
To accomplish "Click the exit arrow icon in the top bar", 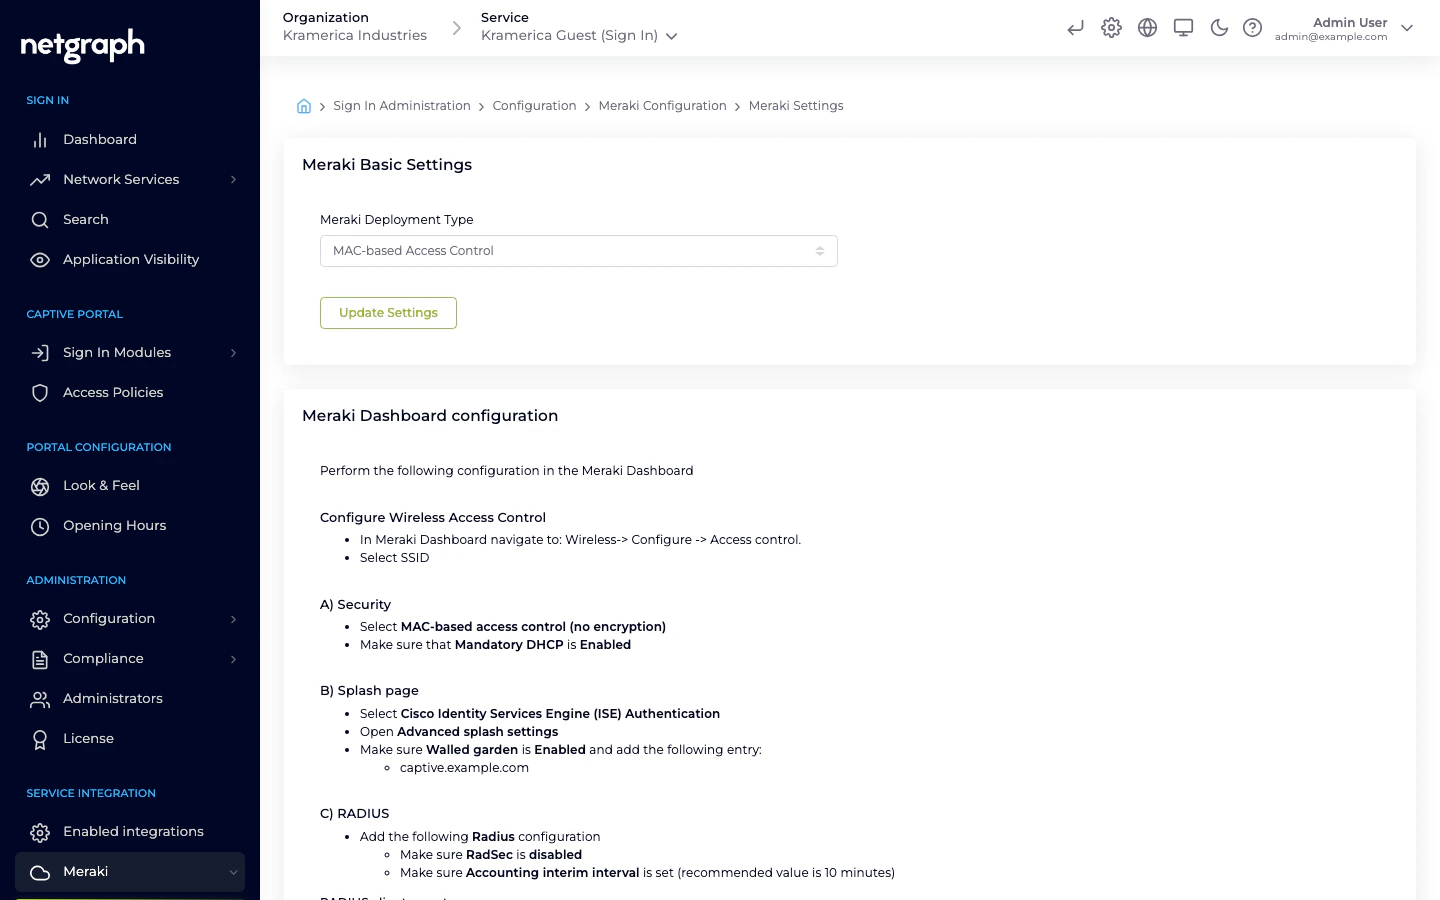I will point(1075,27).
